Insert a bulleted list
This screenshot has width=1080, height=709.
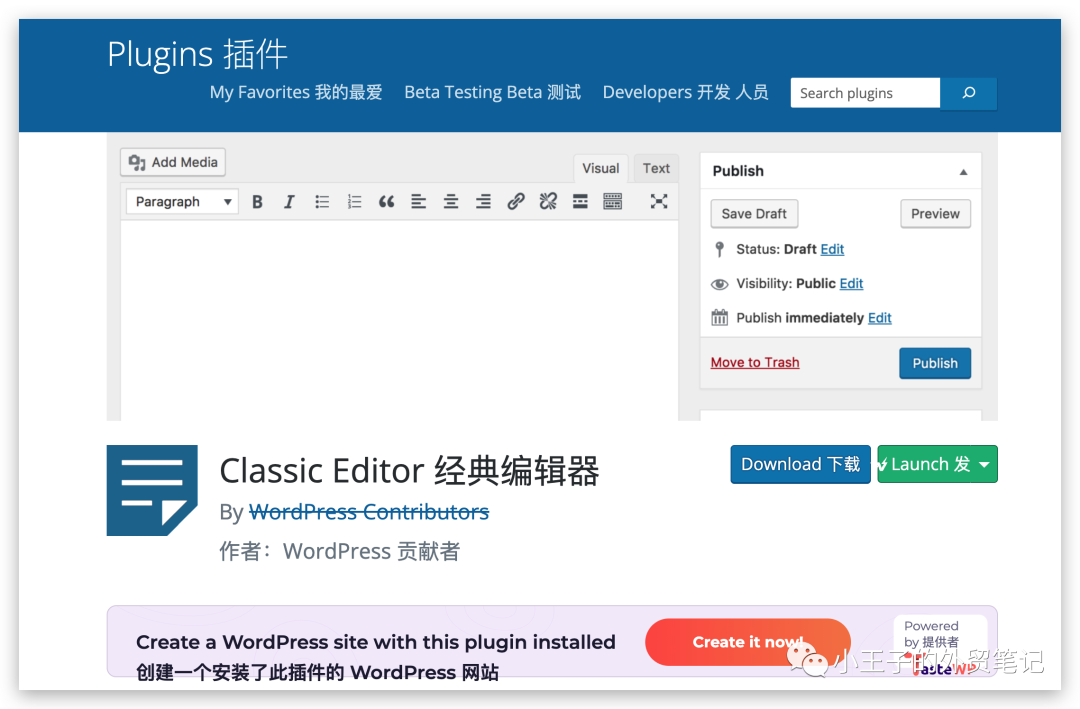pos(322,201)
